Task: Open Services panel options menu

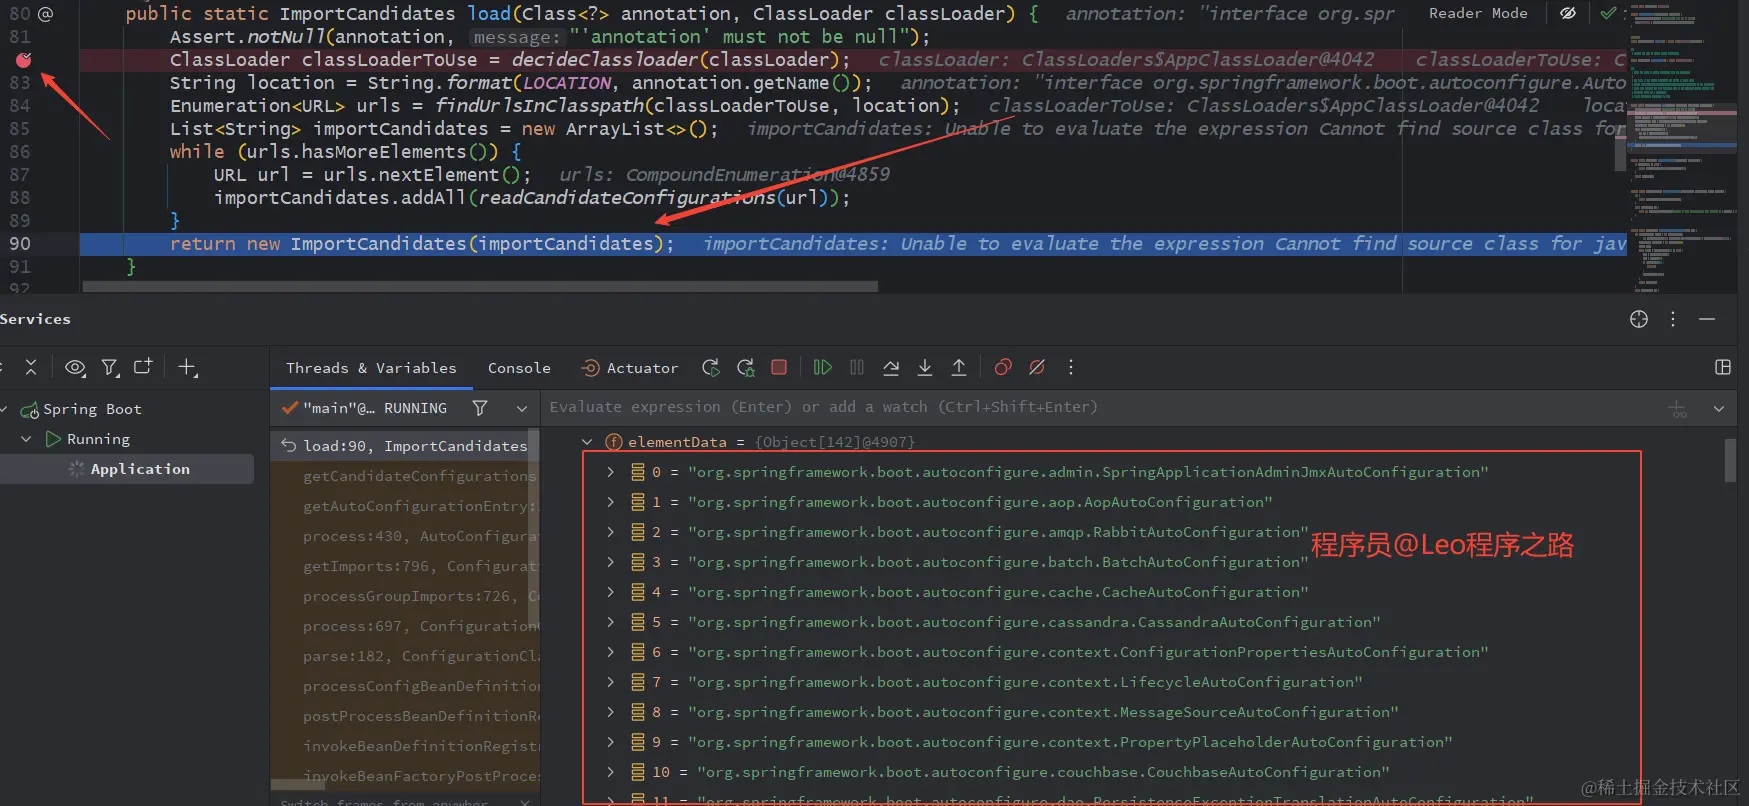Action: coord(1673,319)
